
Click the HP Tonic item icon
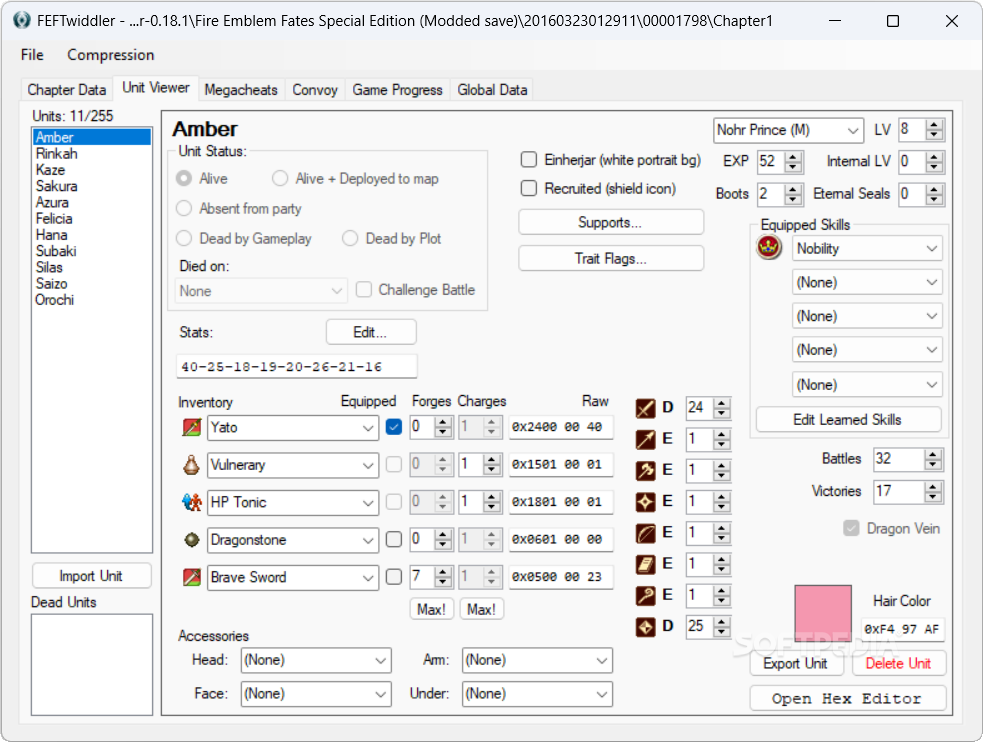point(192,502)
